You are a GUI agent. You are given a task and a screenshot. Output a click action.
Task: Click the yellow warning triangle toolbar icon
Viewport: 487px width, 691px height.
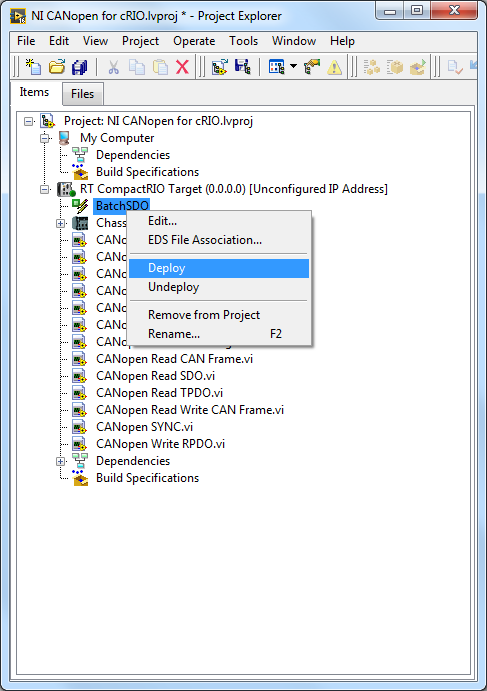coord(335,67)
